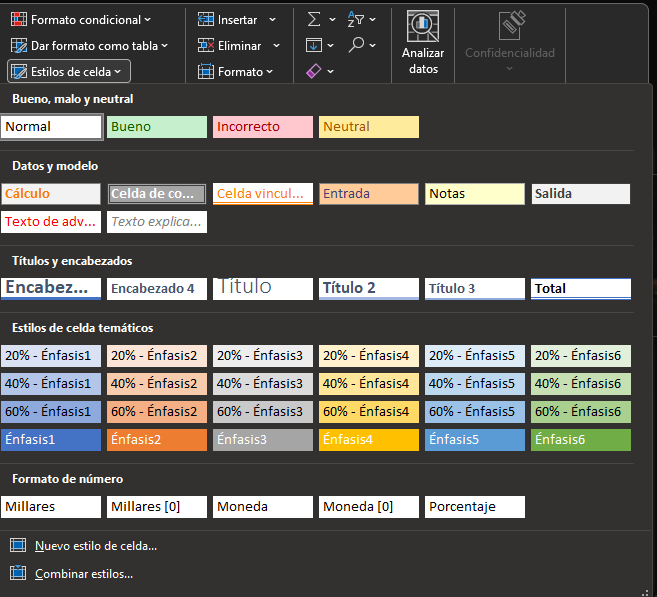This screenshot has height=597, width=657.
Task: Open the Insertar dropdown arrow
Action: (x=272, y=19)
